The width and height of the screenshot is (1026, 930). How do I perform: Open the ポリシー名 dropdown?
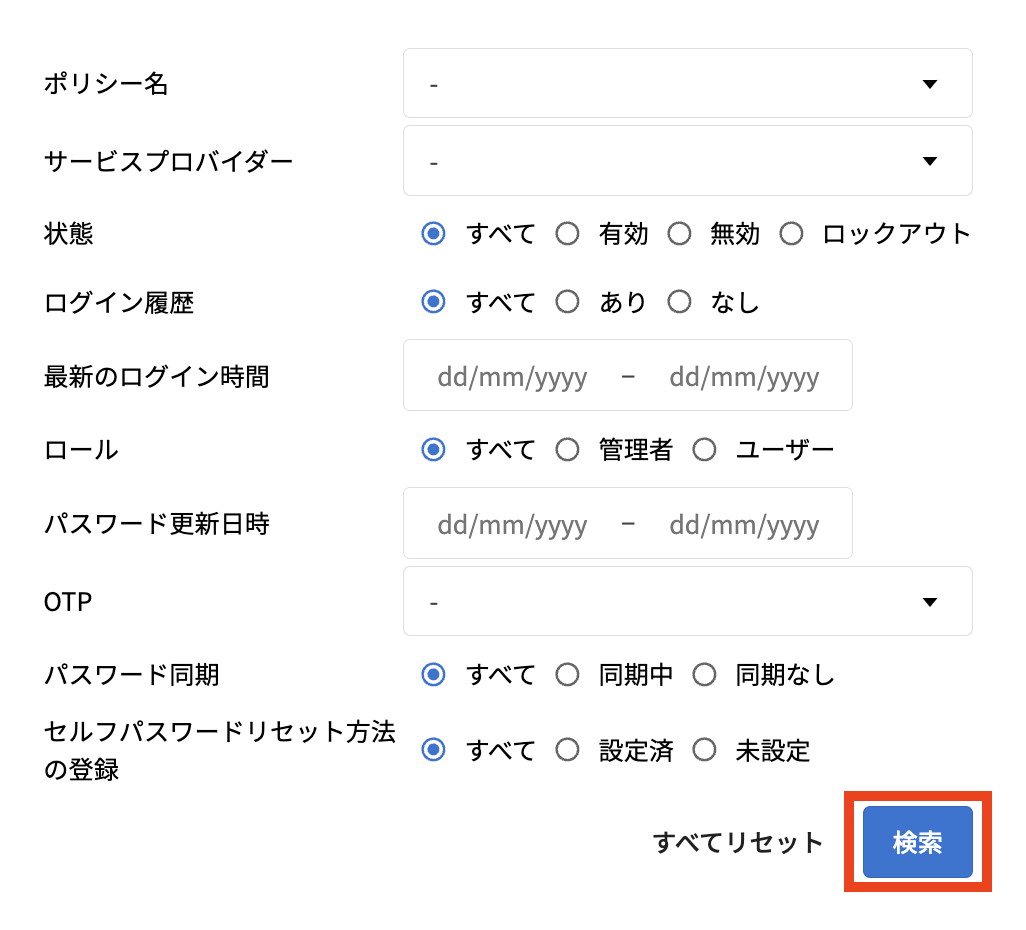click(687, 84)
